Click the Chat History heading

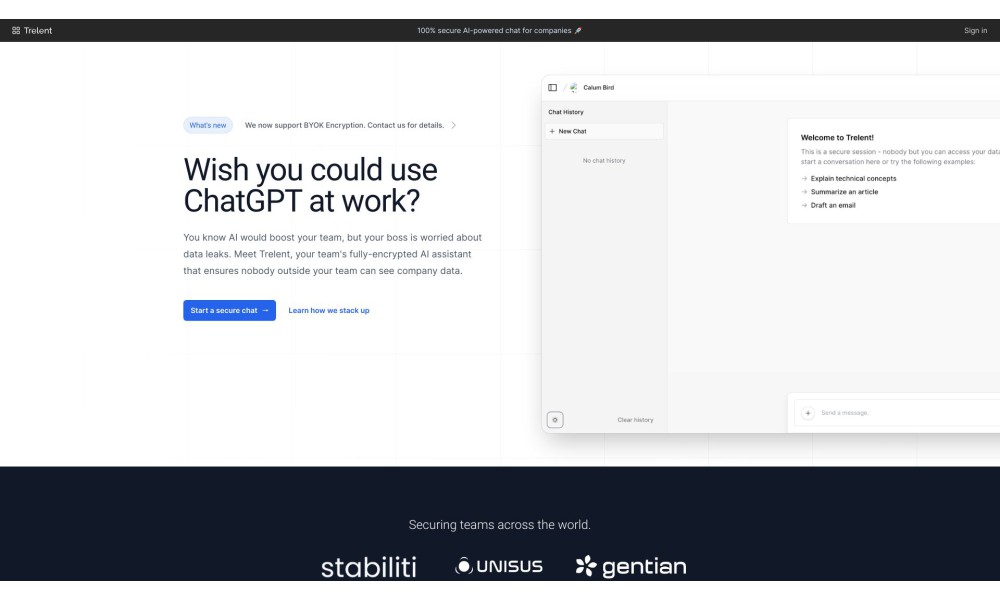pyautogui.click(x=566, y=112)
